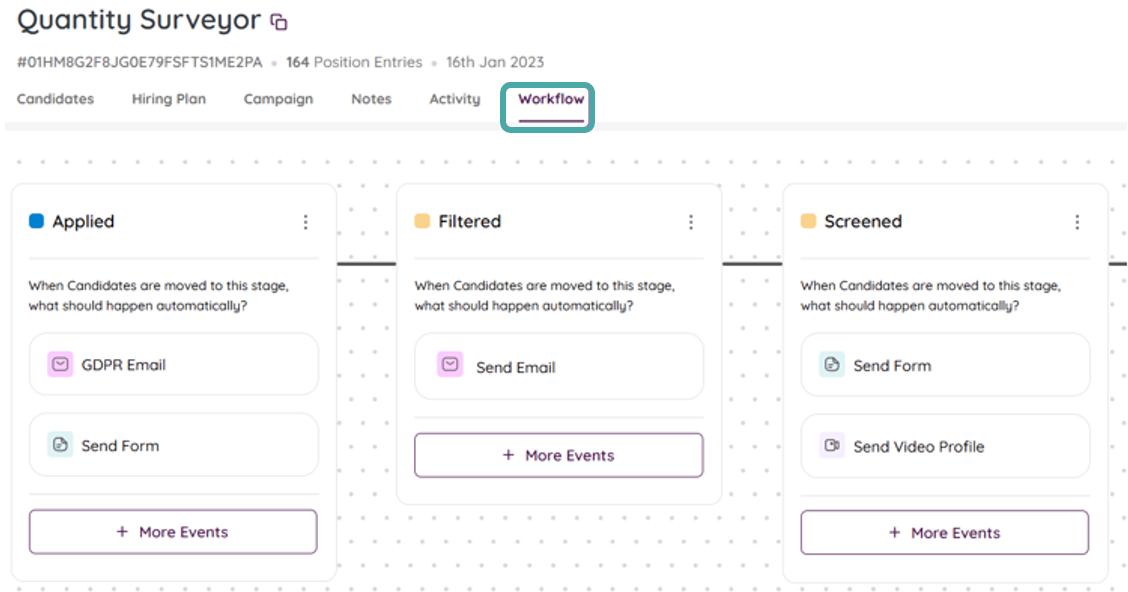Click the Send Email envelope icon in Filtered

(x=450, y=366)
